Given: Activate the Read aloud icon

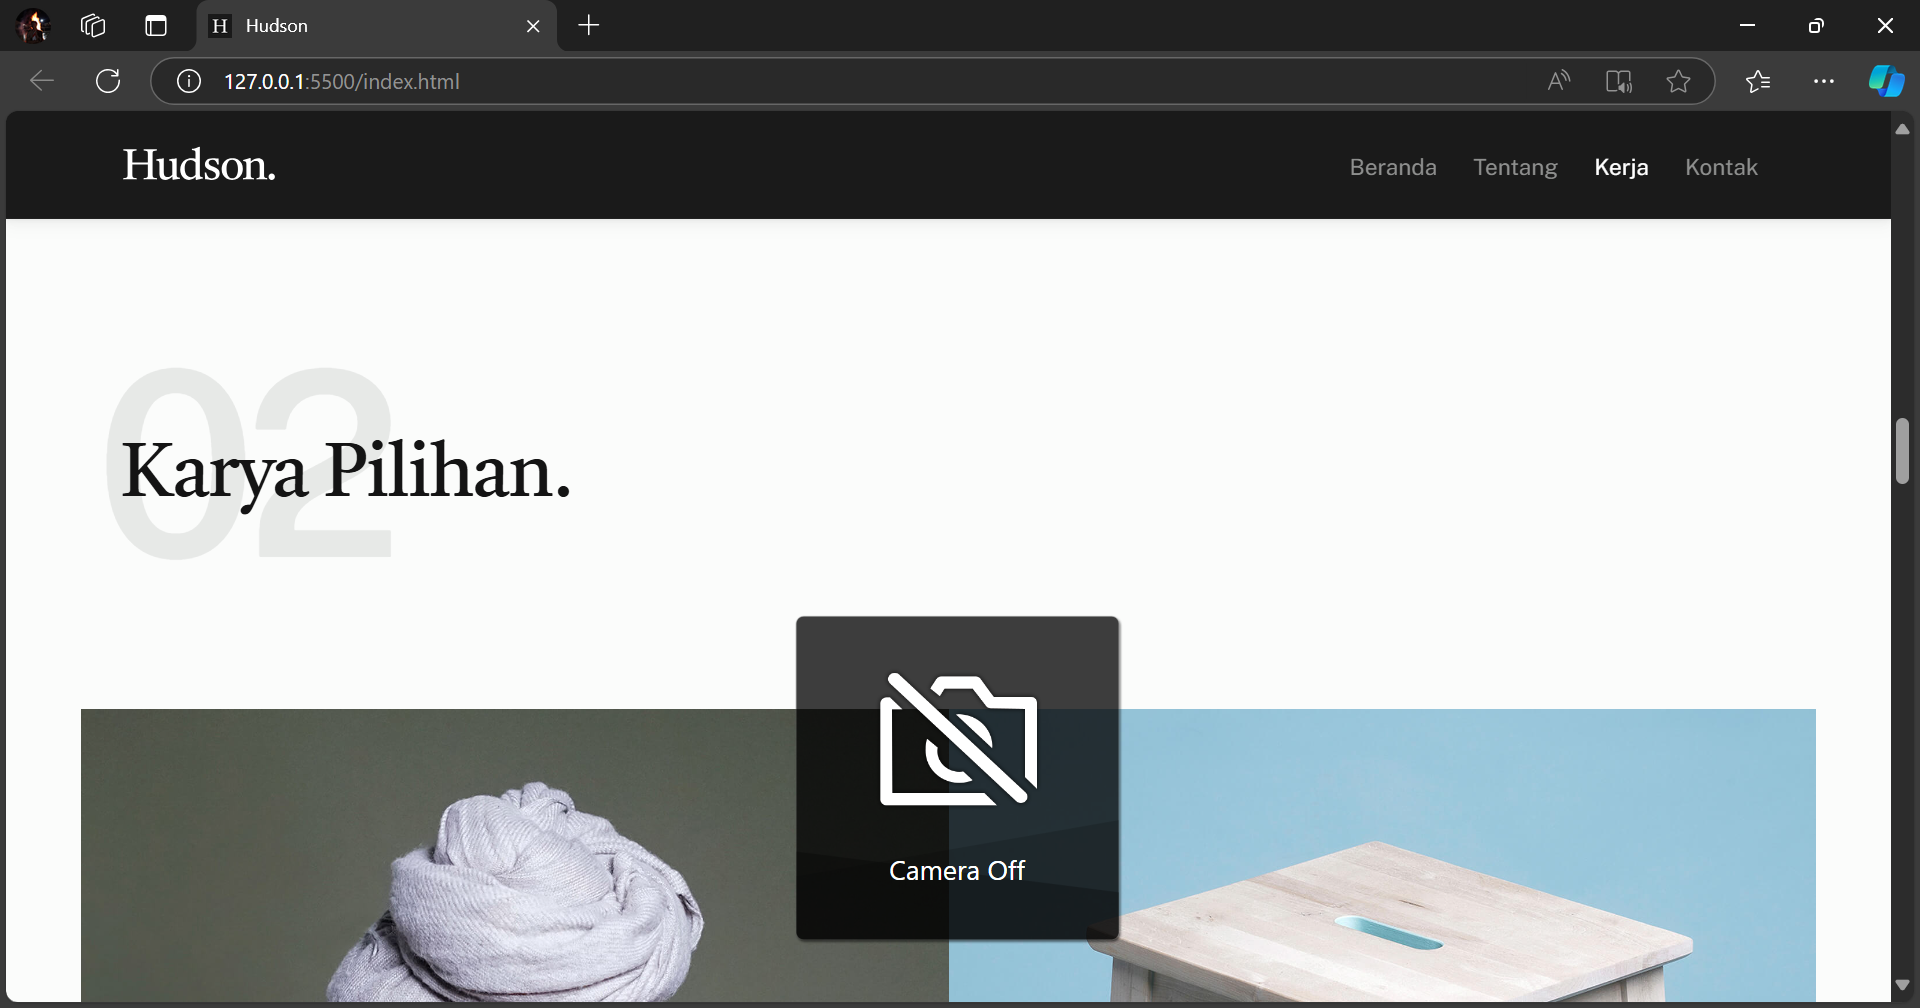Looking at the screenshot, I should [x=1558, y=81].
